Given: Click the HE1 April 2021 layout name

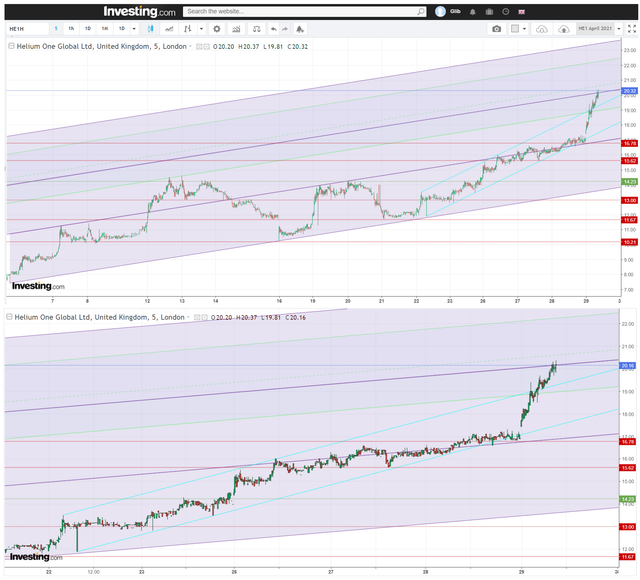Looking at the screenshot, I should pyautogui.click(x=595, y=29).
